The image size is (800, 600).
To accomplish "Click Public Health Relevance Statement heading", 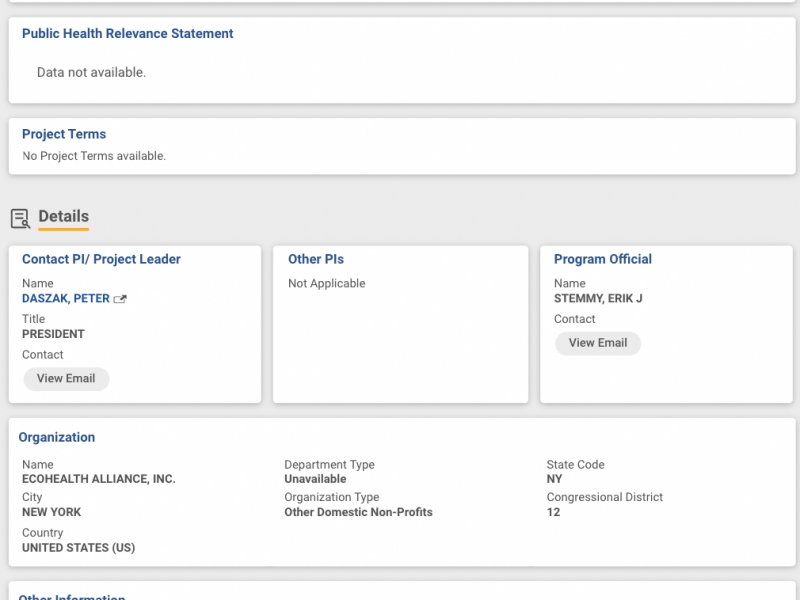I will click(x=127, y=33).
